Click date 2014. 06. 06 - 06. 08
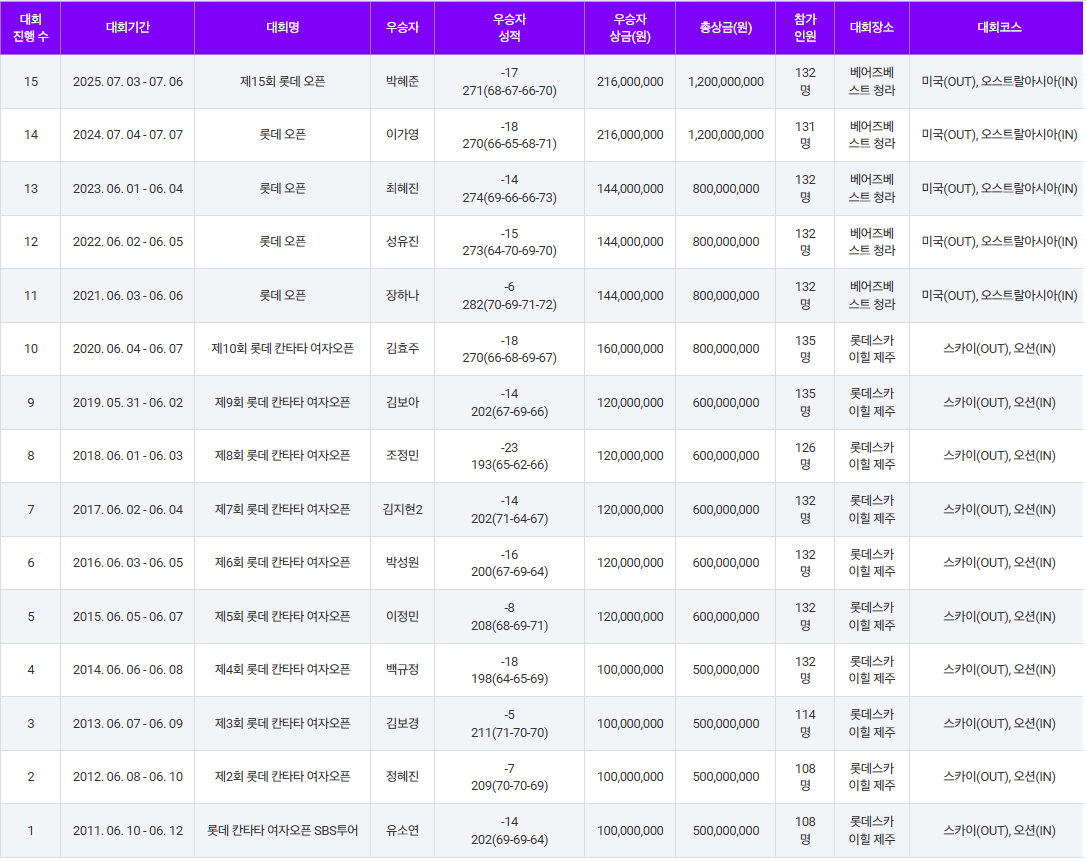Image resolution: width=1086 pixels, height=861 pixels. pos(128,670)
